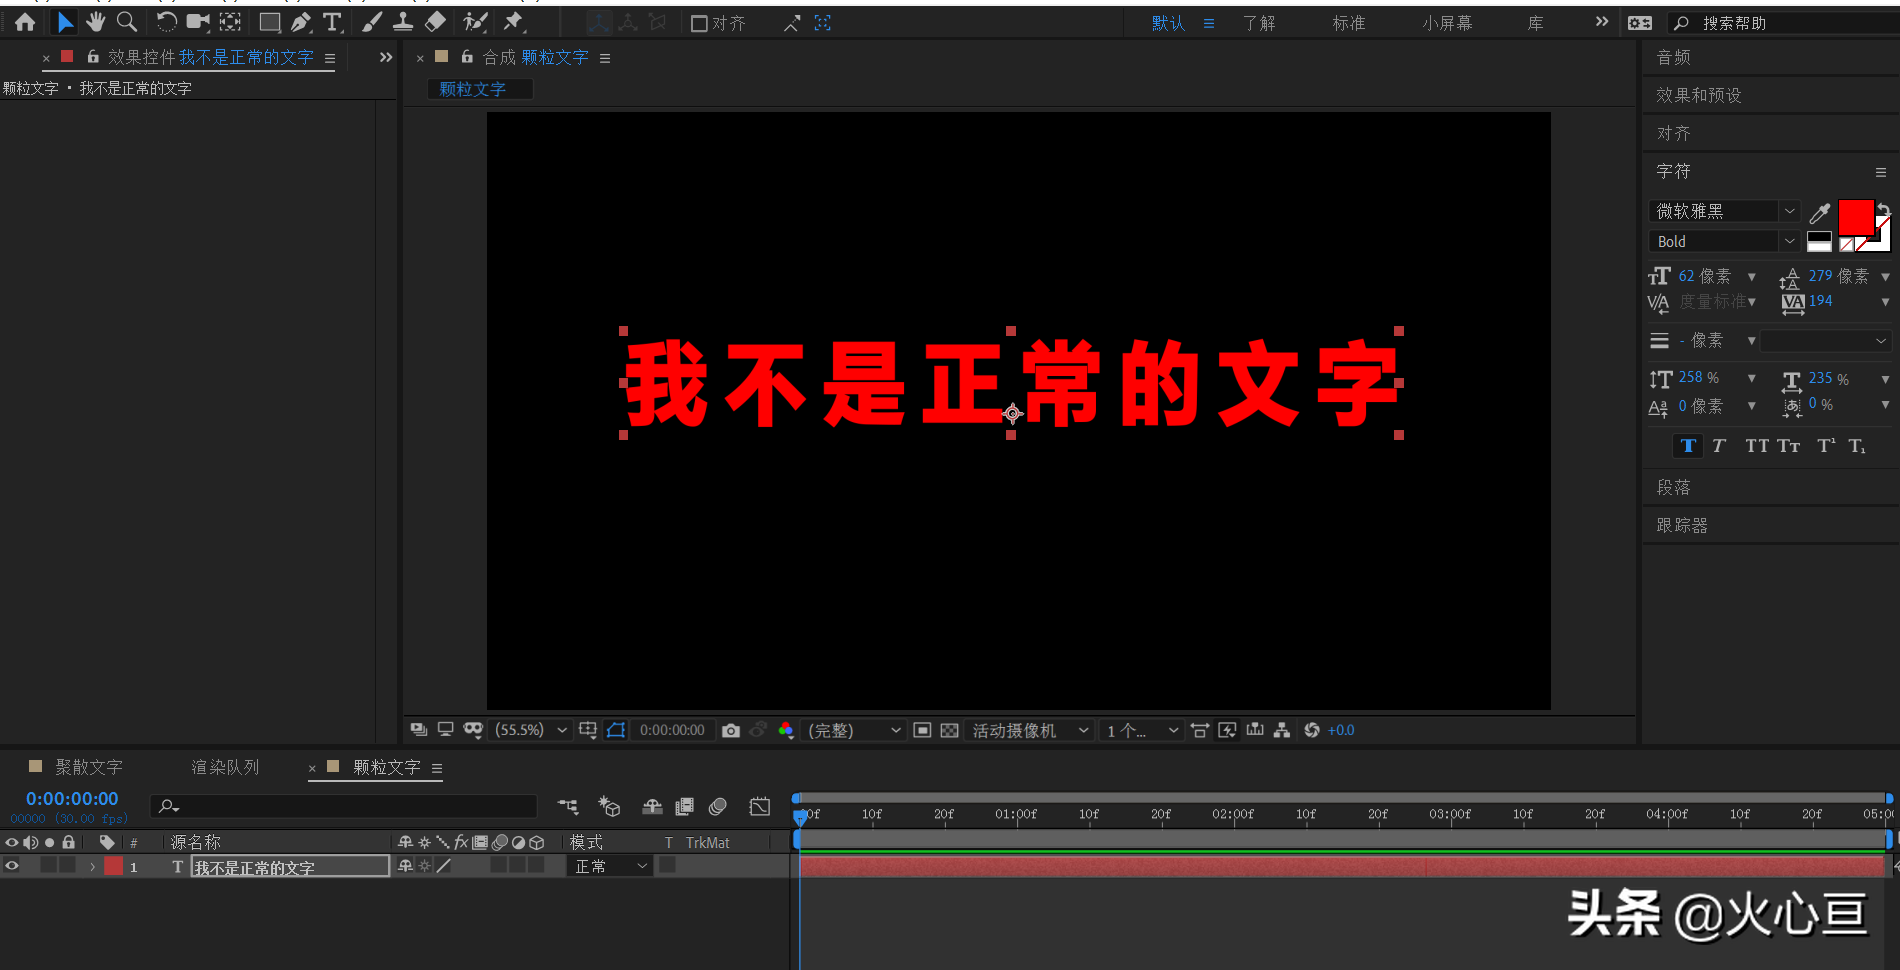The height and width of the screenshot is (970, 1900).
Task: Select the Horizontal Type tool
Action: pyautogui.click(x=333, y=22)
